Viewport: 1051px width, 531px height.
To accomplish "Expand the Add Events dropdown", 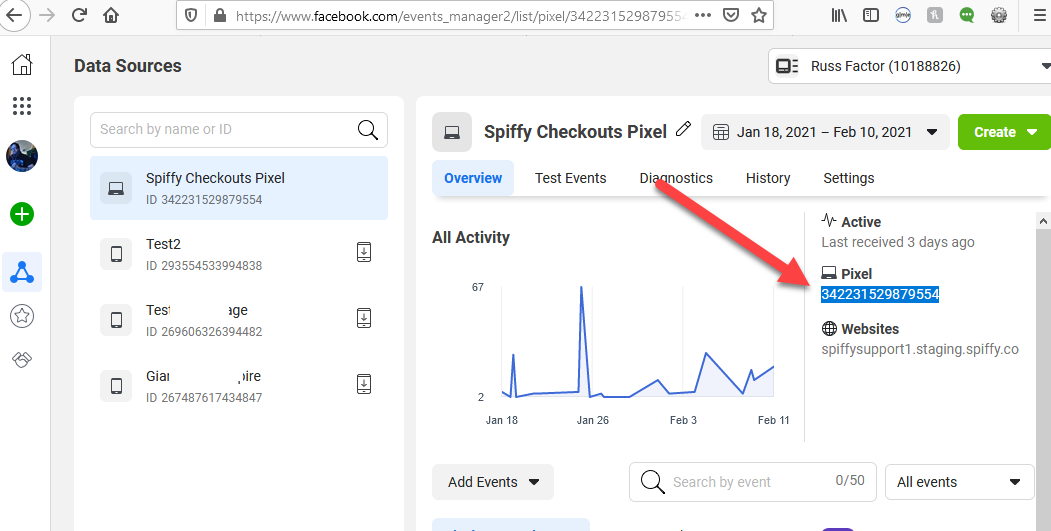I will [x=493, y=482].
